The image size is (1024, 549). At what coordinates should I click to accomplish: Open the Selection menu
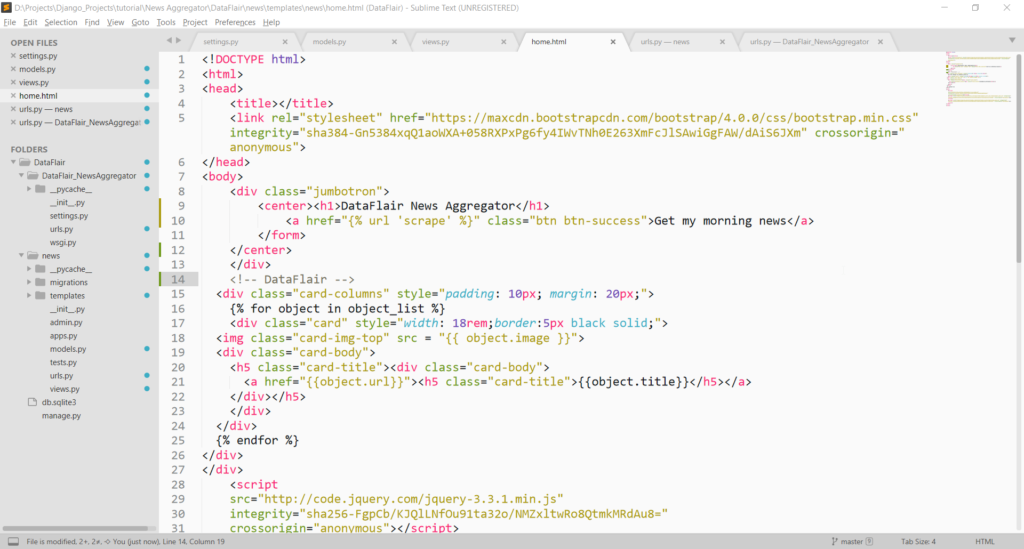(60, 21)
